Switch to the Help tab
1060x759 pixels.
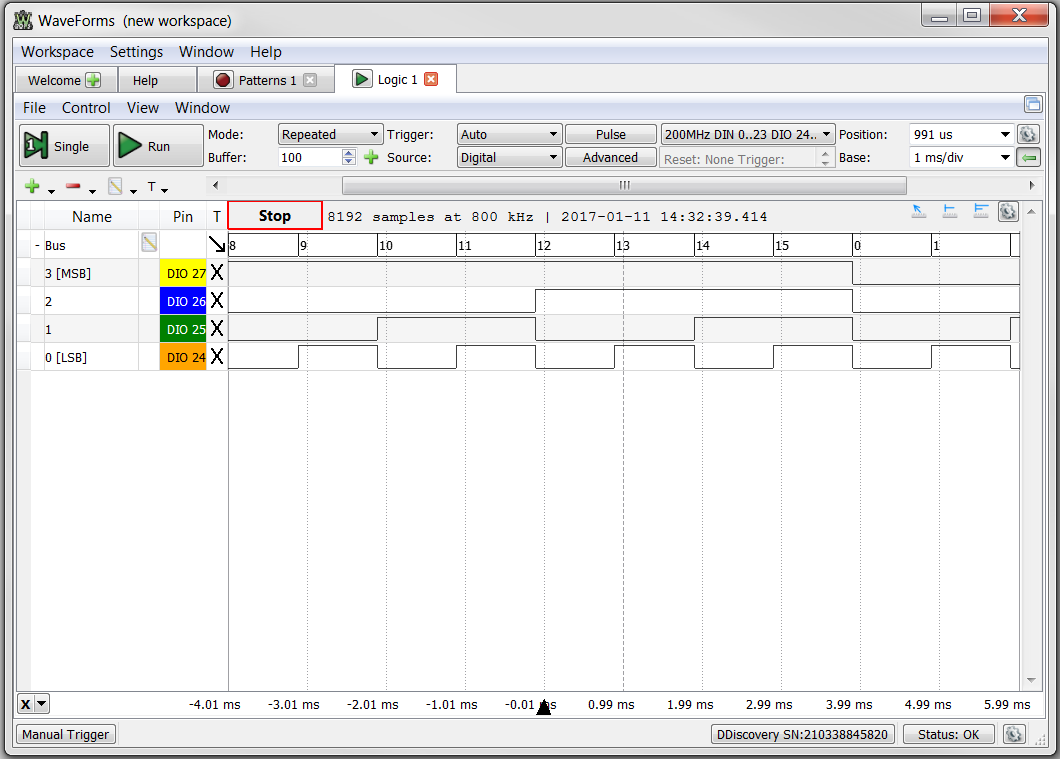tap(158, 80)
